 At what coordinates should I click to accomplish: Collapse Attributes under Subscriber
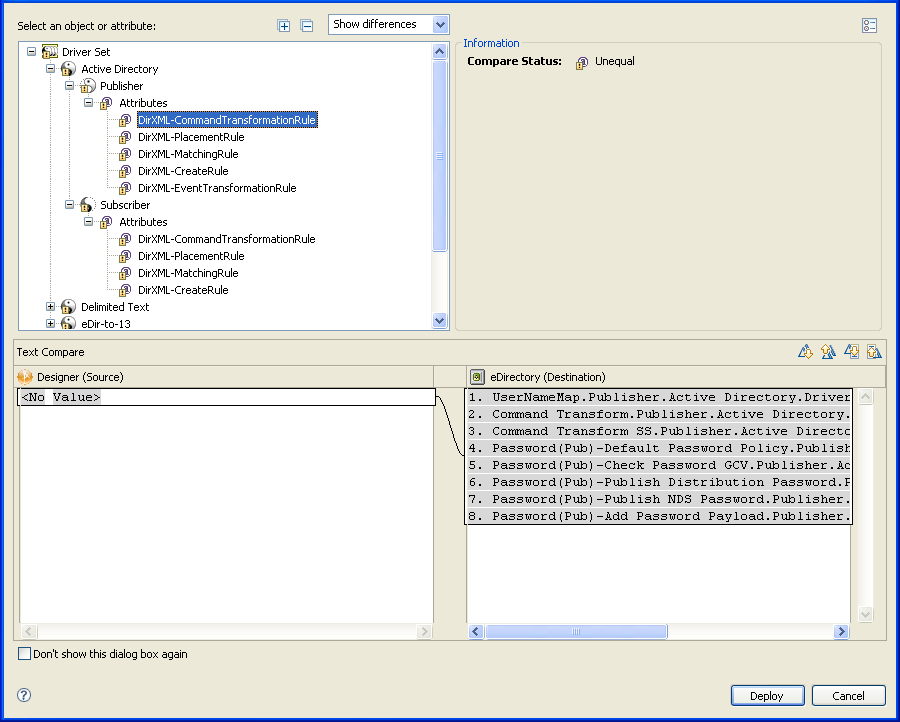click(x=88, y=222)
